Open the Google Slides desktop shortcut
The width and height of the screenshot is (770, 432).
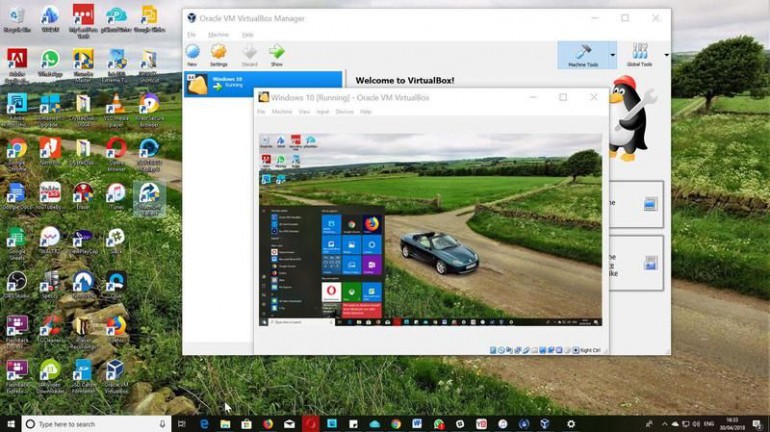tap(149, 20)
